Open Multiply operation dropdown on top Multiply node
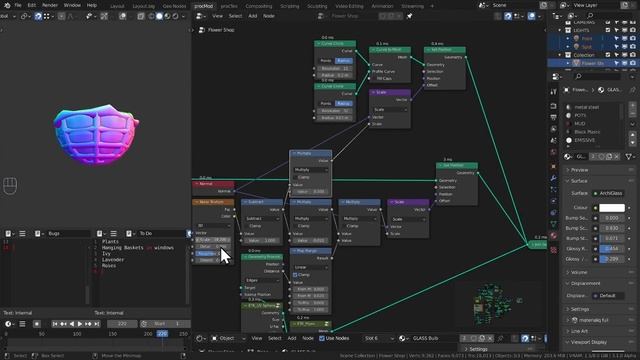This screenshot has width=640, height=360. tap(311, 169)
